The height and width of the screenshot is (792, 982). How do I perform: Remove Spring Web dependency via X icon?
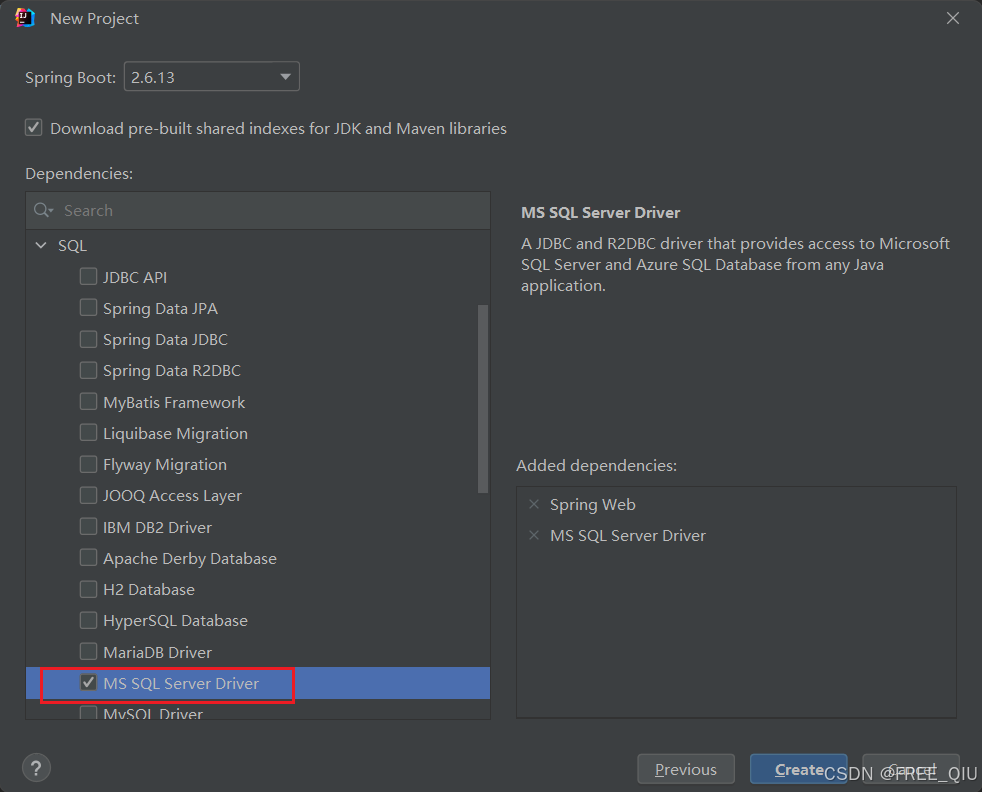pos(534,504)
